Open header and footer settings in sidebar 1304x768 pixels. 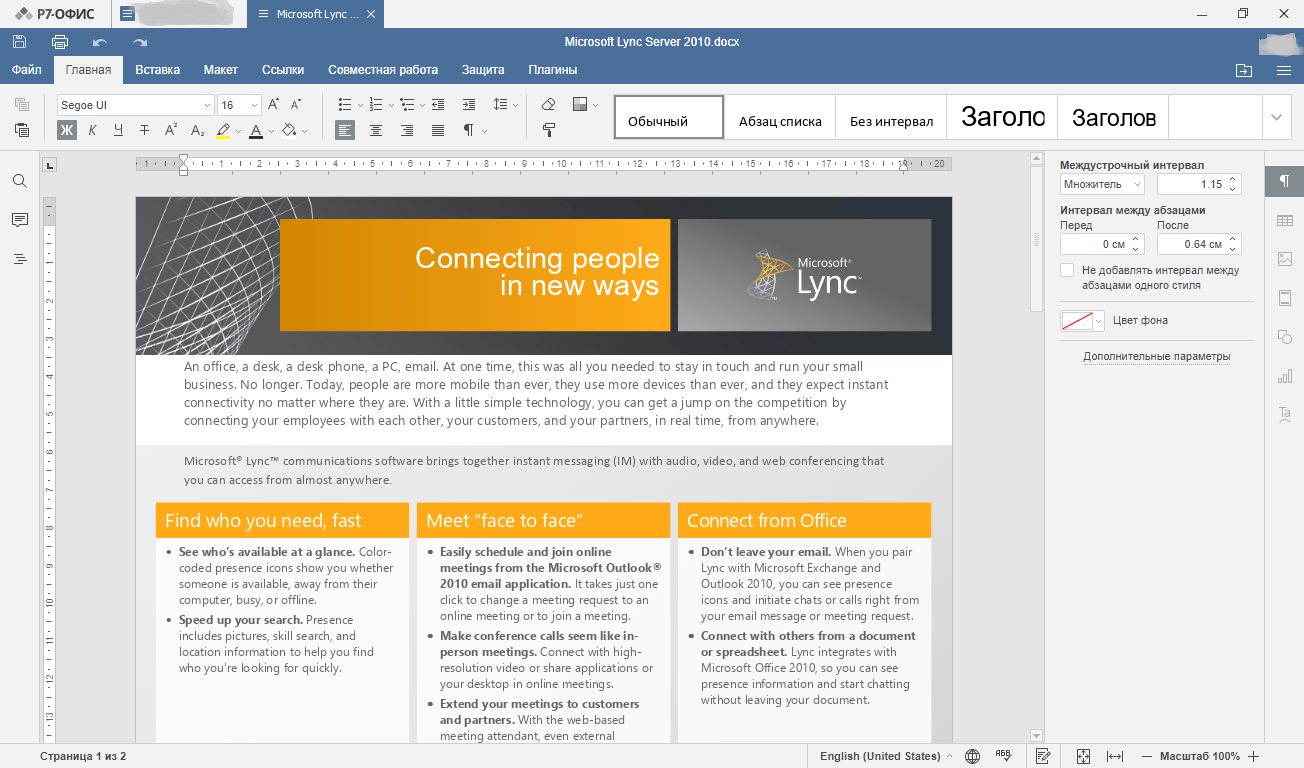click(x=1284, y=298)
